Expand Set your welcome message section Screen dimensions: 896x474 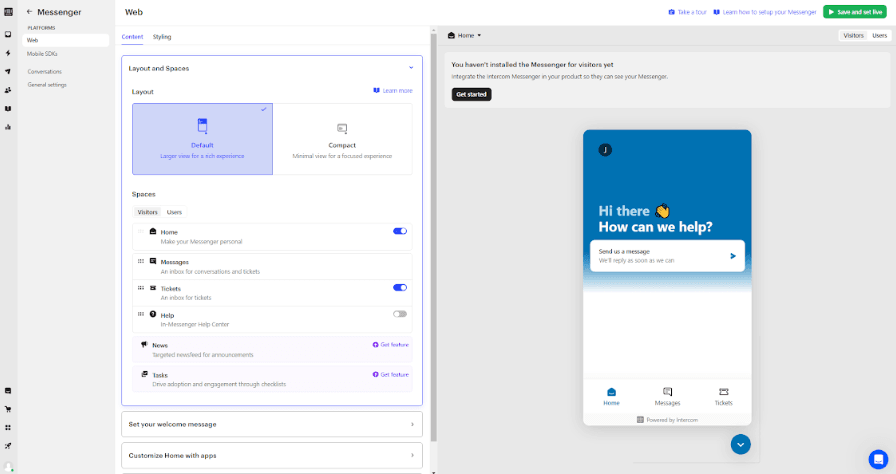[272, 424]
